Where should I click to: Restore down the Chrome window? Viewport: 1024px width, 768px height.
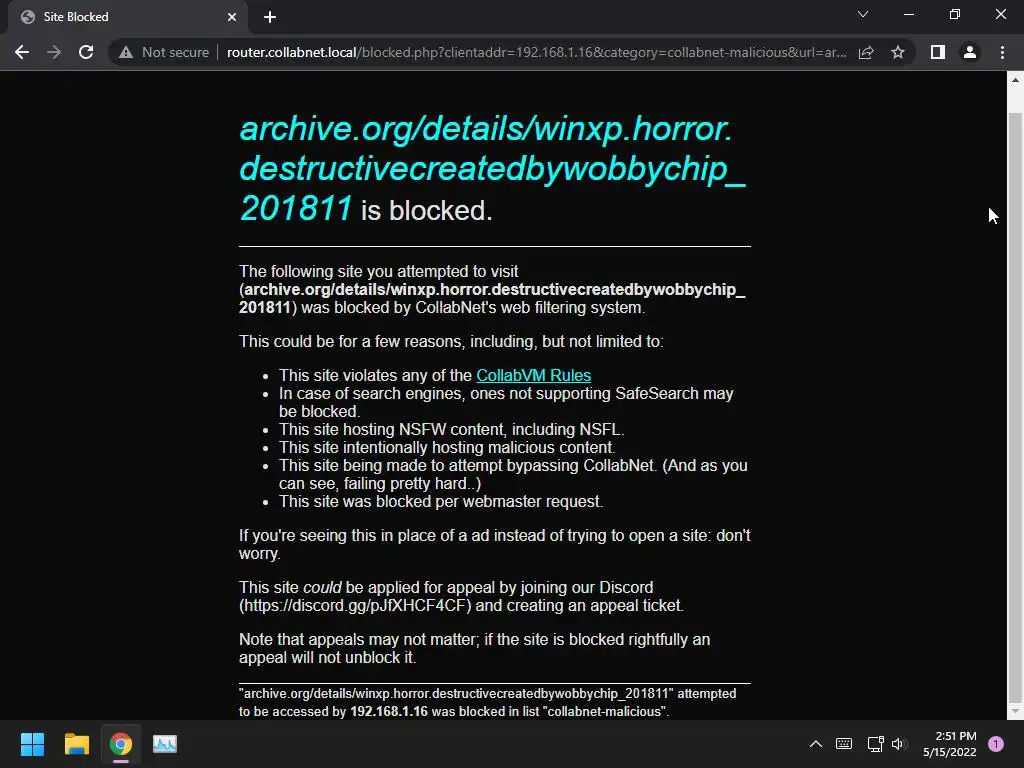(x=955, y=14)
